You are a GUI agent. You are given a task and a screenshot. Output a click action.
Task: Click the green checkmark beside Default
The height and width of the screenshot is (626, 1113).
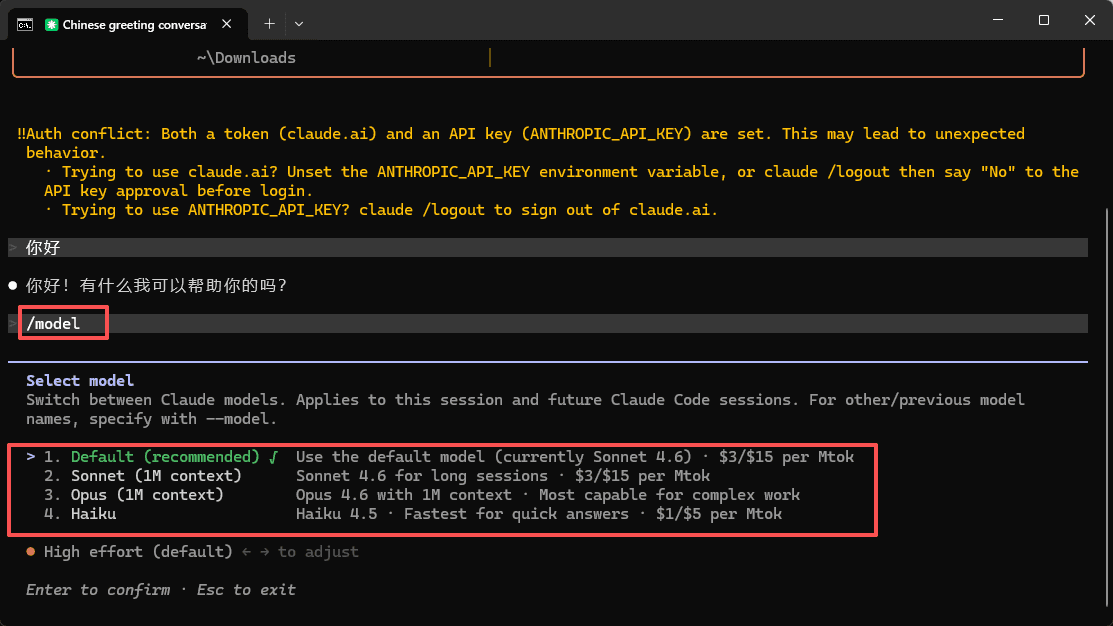[273, 457]
